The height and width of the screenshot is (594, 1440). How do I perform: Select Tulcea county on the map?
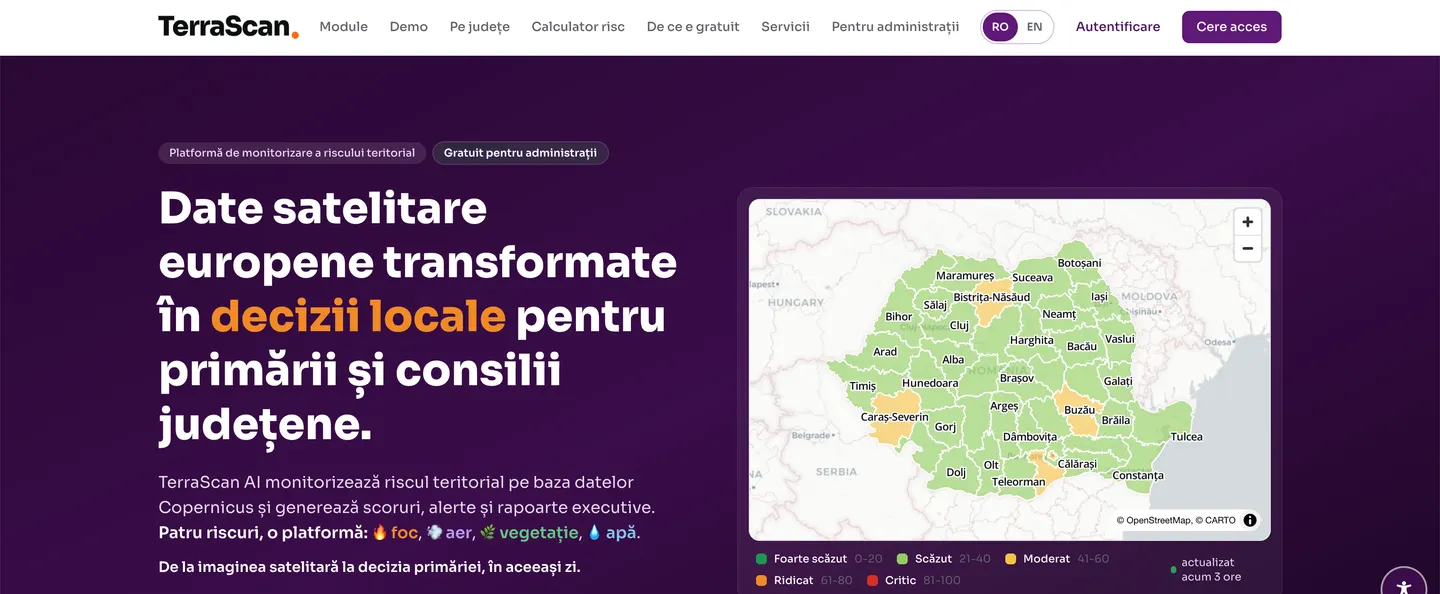1186,437
